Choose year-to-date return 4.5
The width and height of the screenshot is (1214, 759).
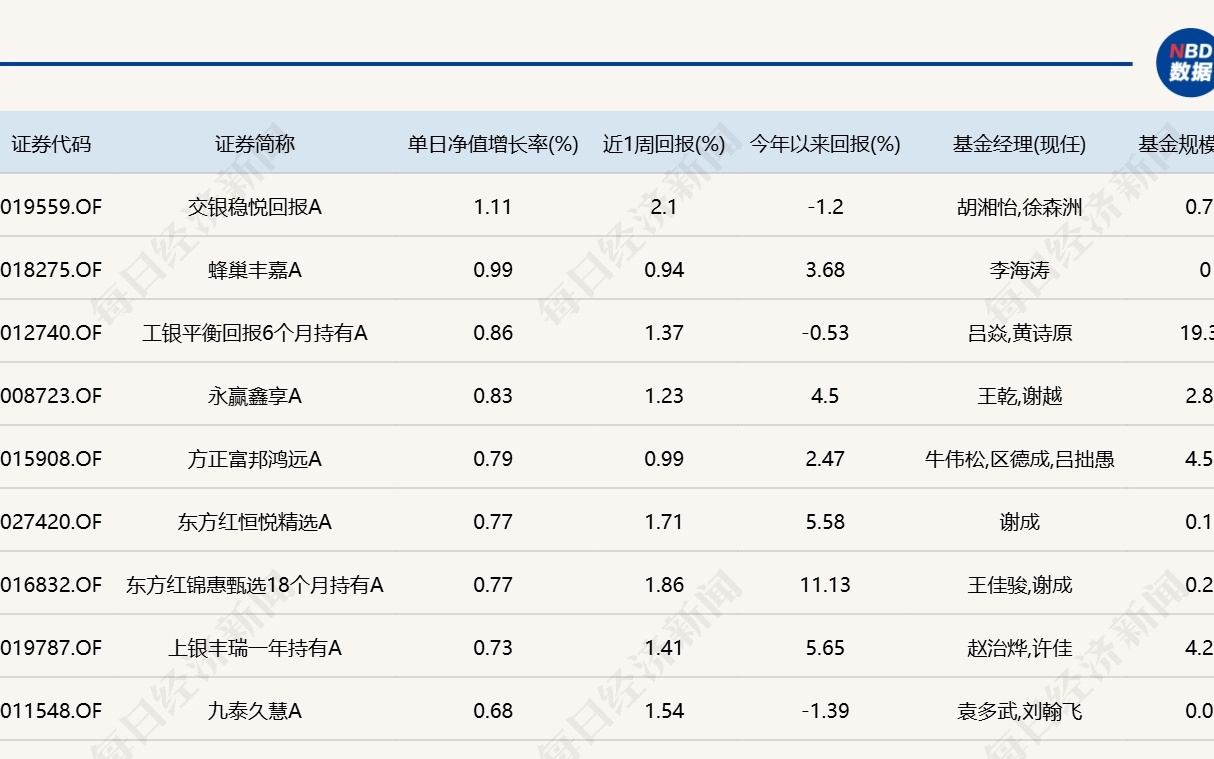tap(825, 396)
